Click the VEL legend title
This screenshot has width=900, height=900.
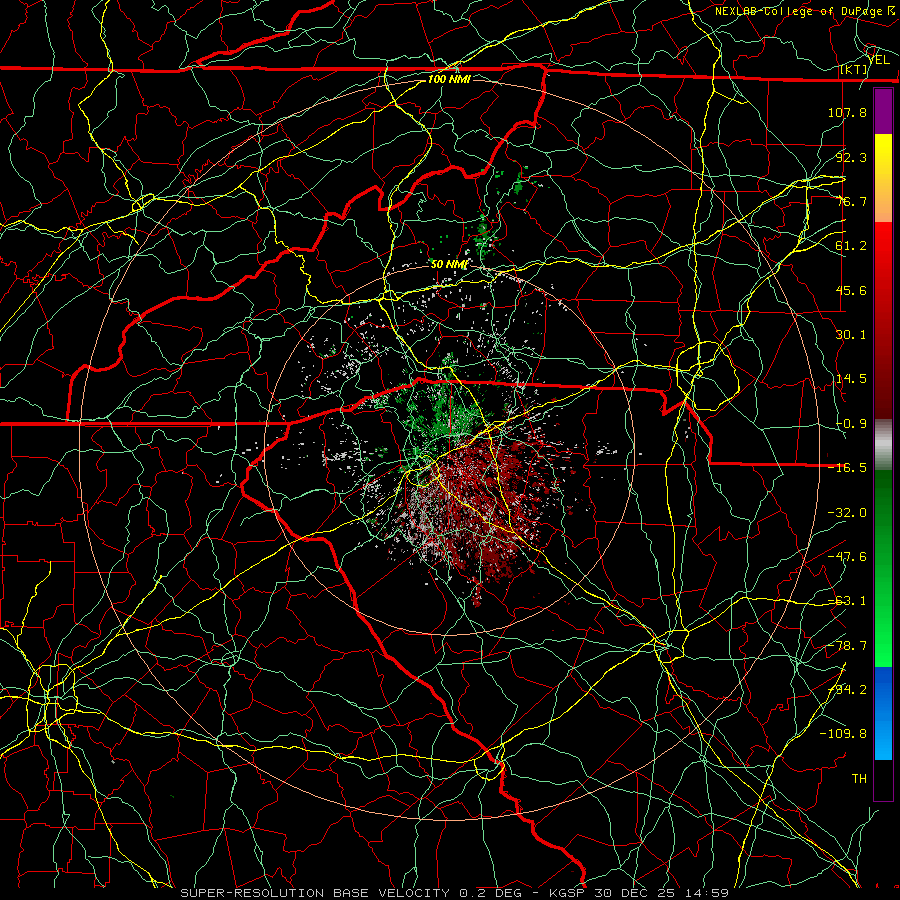pyautogui.click(x=878, y=60)
